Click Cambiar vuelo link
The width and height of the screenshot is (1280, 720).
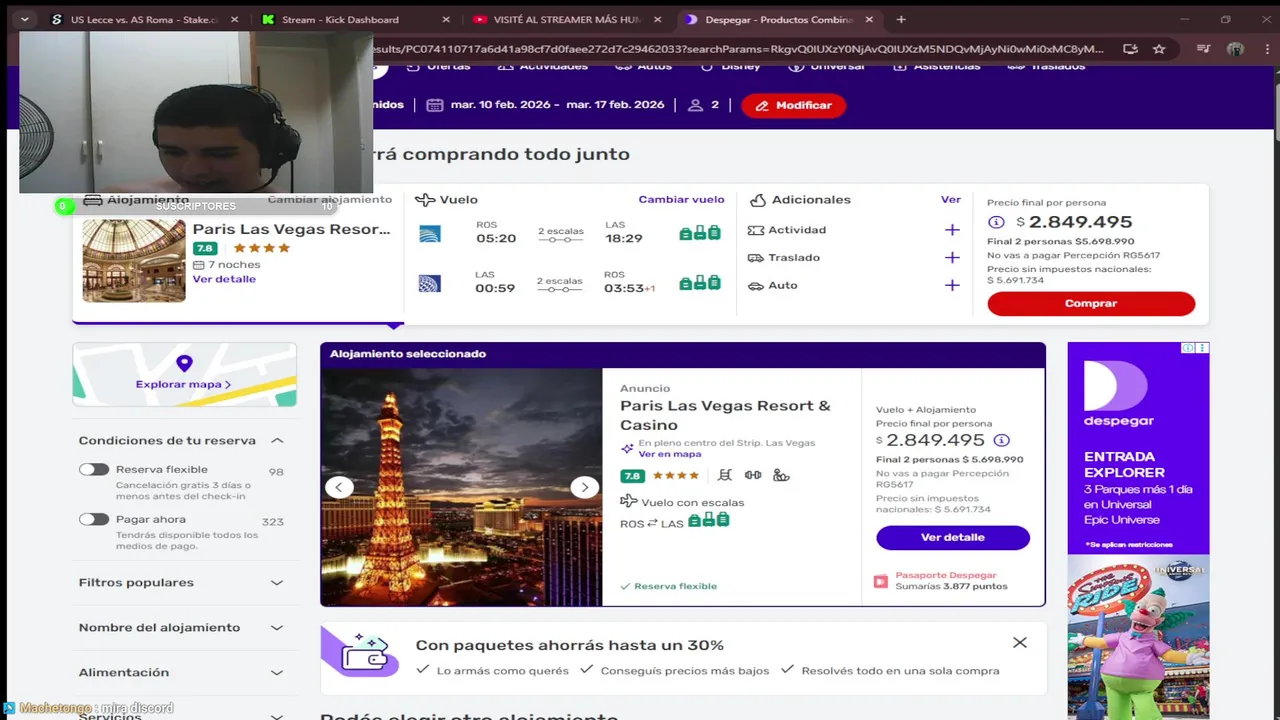coord(681,199)
